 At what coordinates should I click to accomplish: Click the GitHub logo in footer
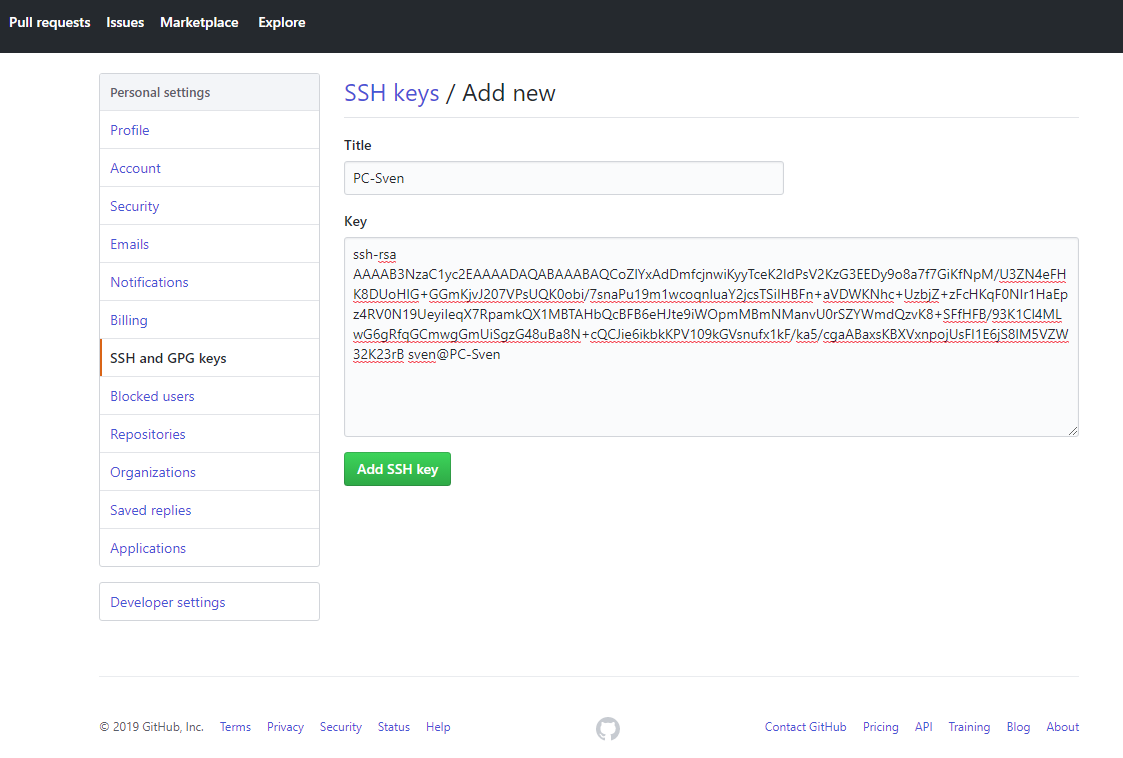coord(607,728)
